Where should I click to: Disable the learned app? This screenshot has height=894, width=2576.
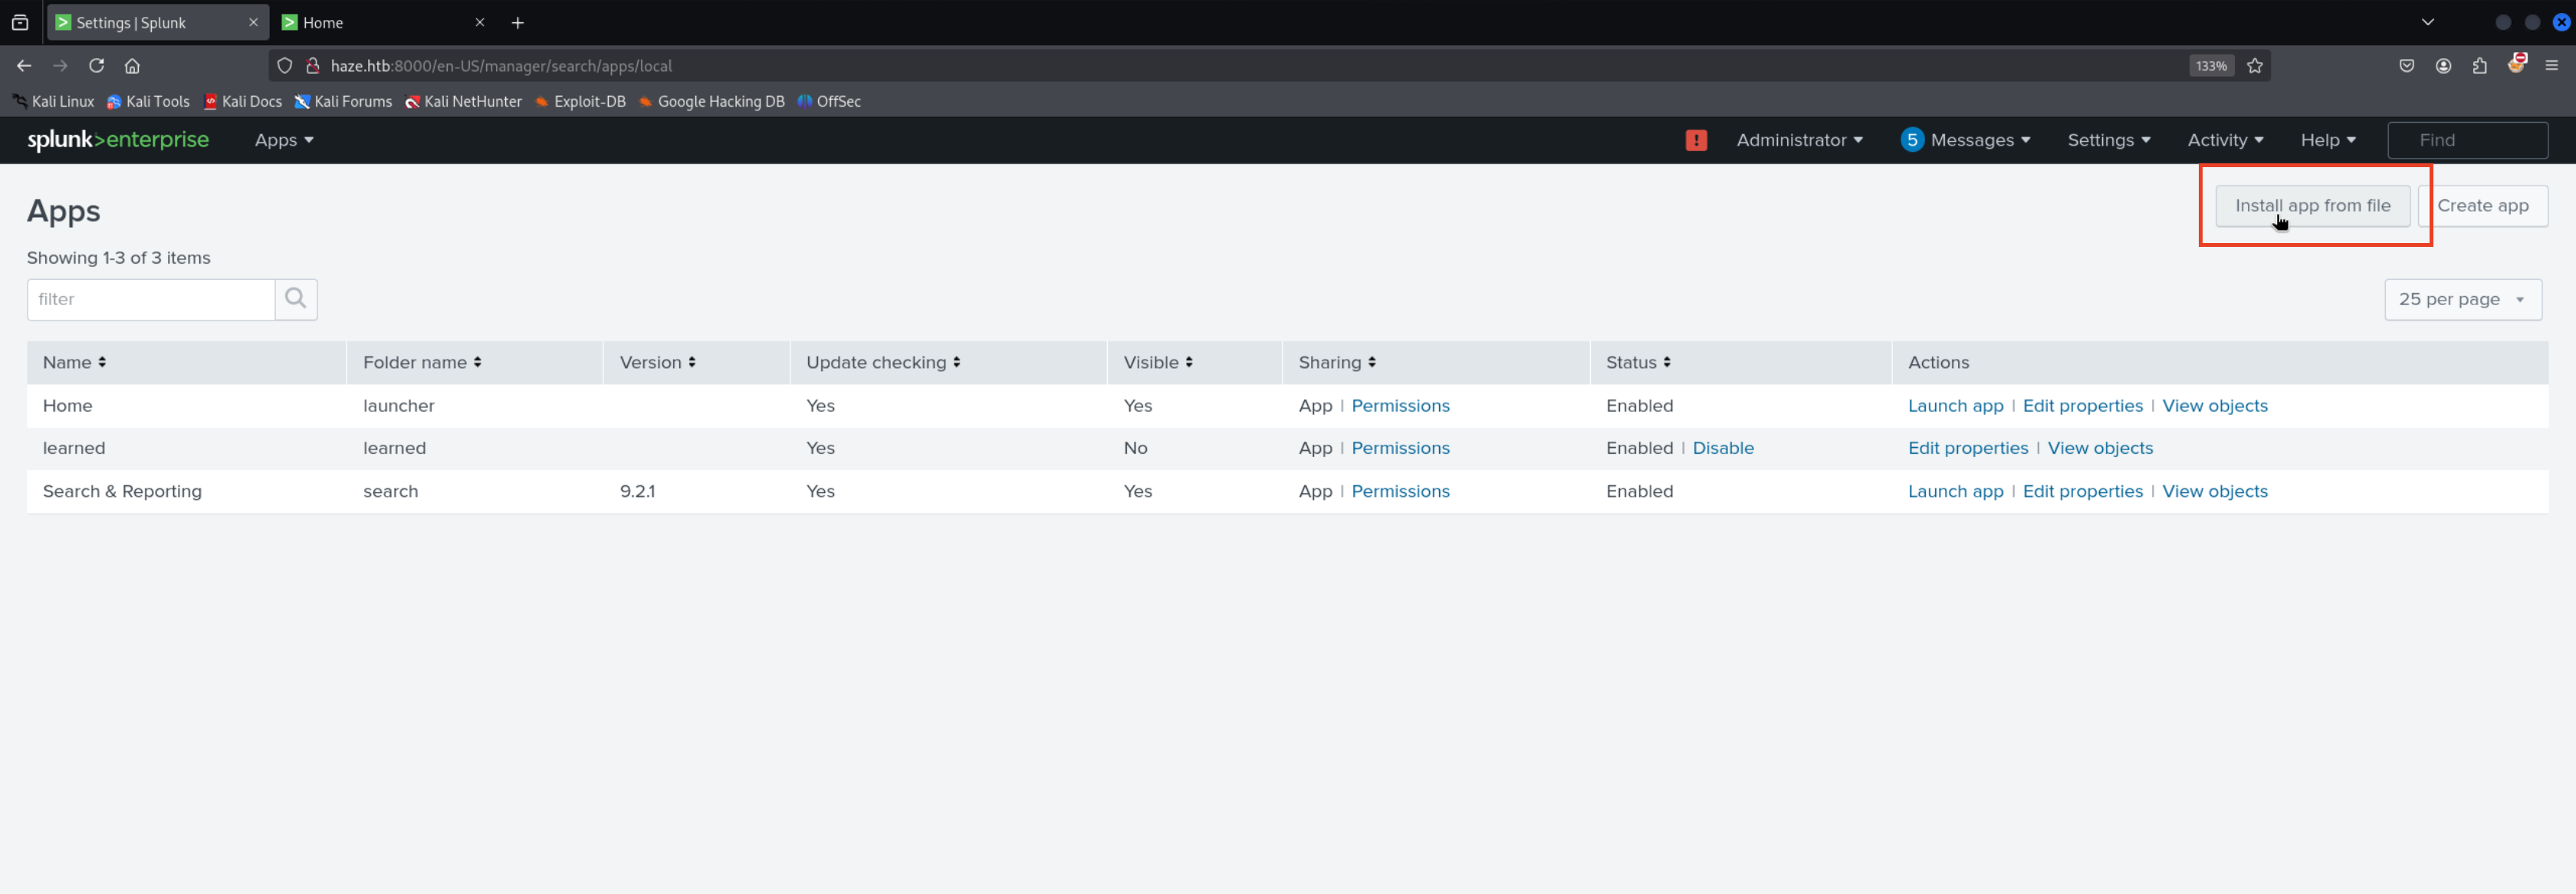tap(1722, 448)
